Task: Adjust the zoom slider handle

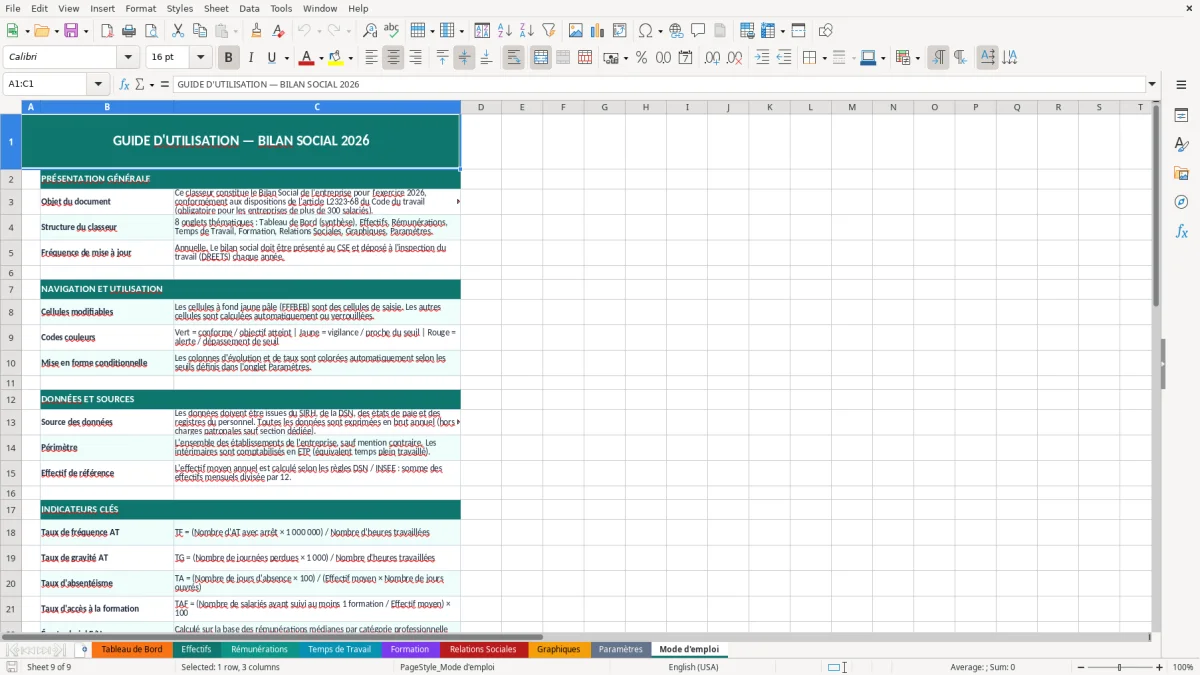Action: tap(1120, 667)
